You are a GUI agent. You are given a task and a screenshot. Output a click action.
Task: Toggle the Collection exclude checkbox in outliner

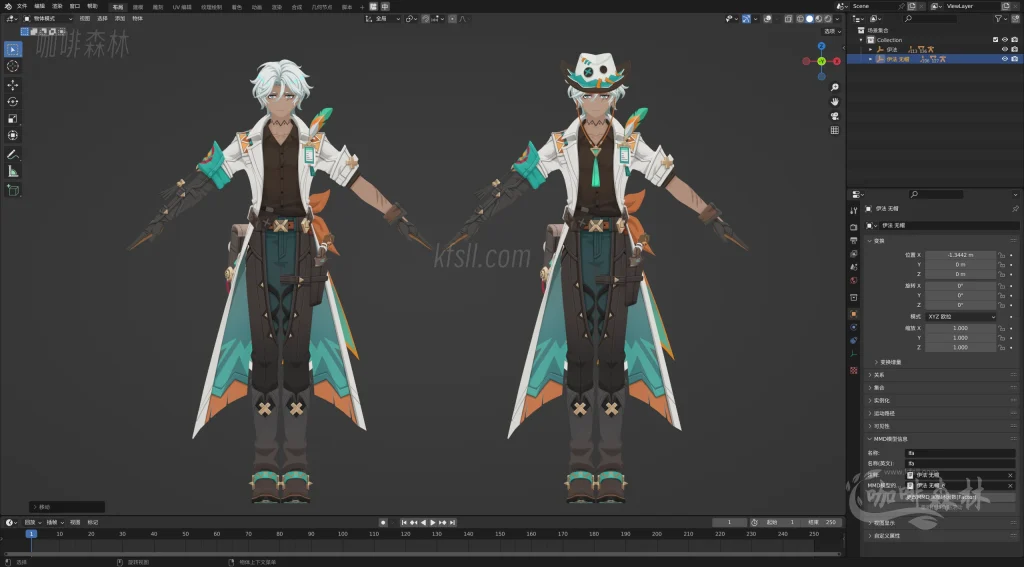[995, 40]
